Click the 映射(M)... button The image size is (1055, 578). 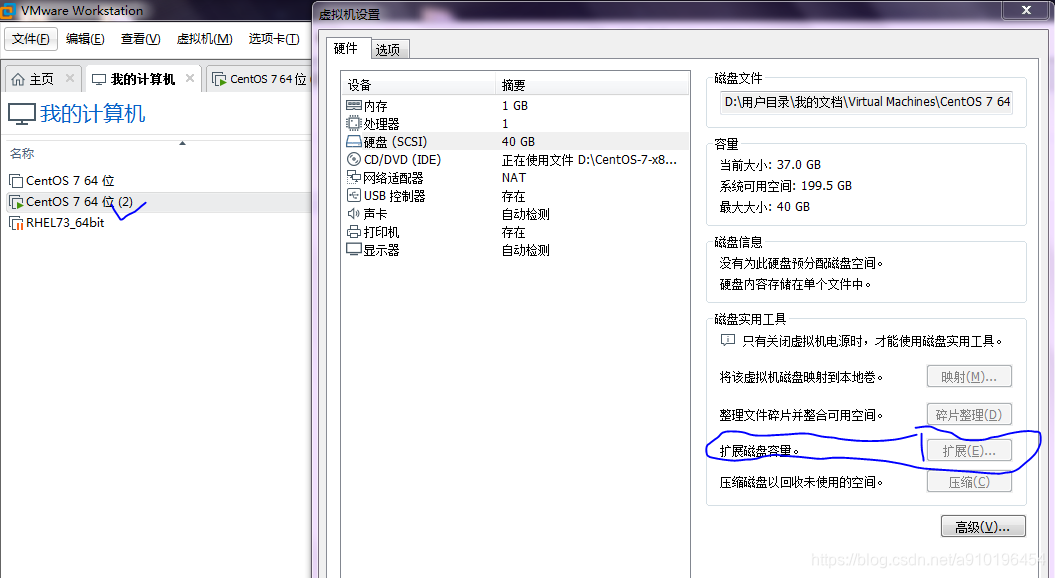click(969, 377)
